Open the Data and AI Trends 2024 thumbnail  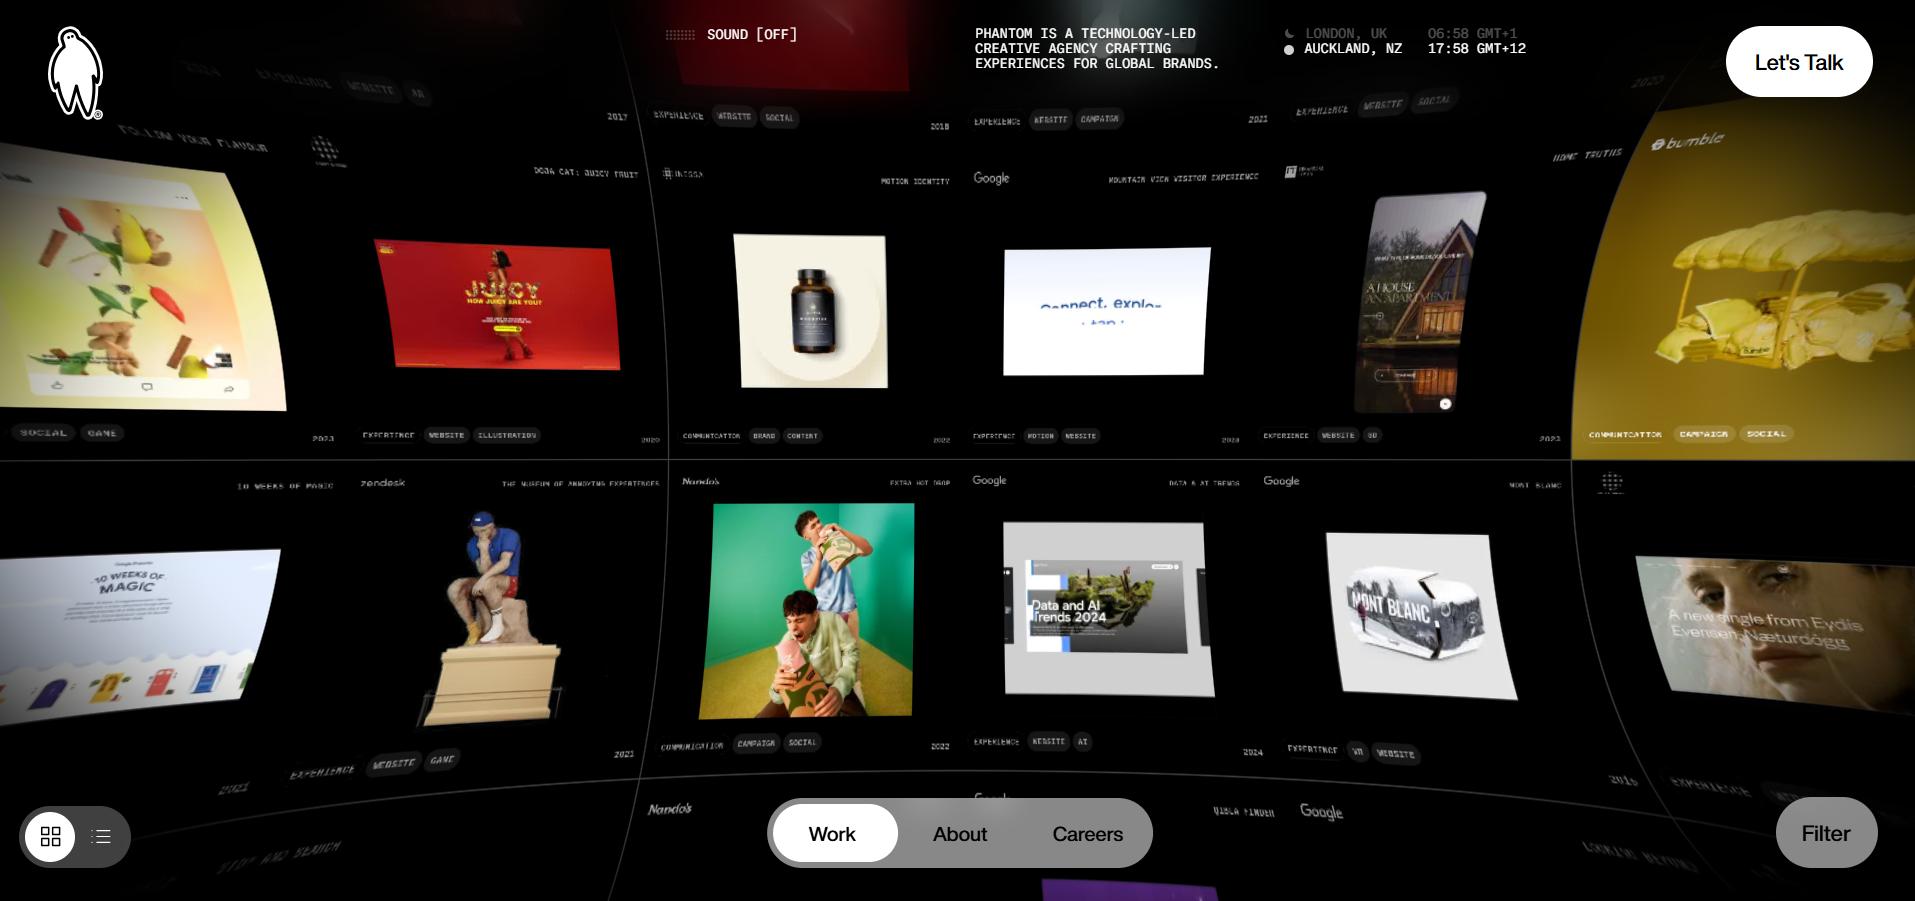[1108, 609]
